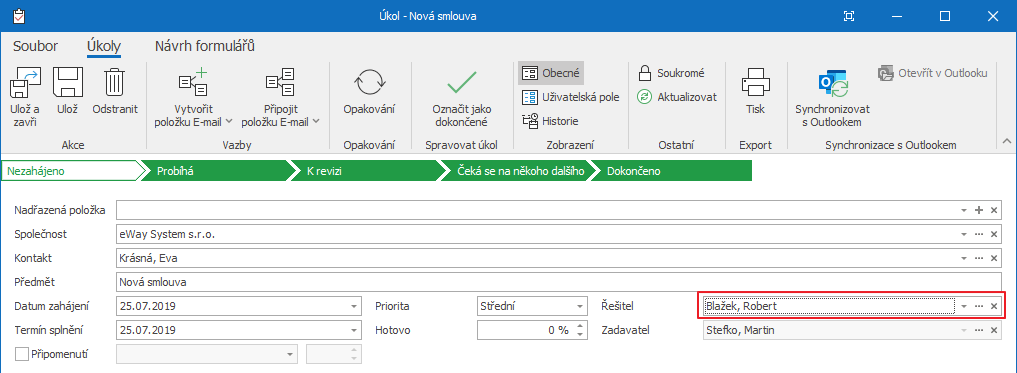Expand the Řešitel dropdown arrow
Screen dimensions: 1017x373
click(964, 306)
